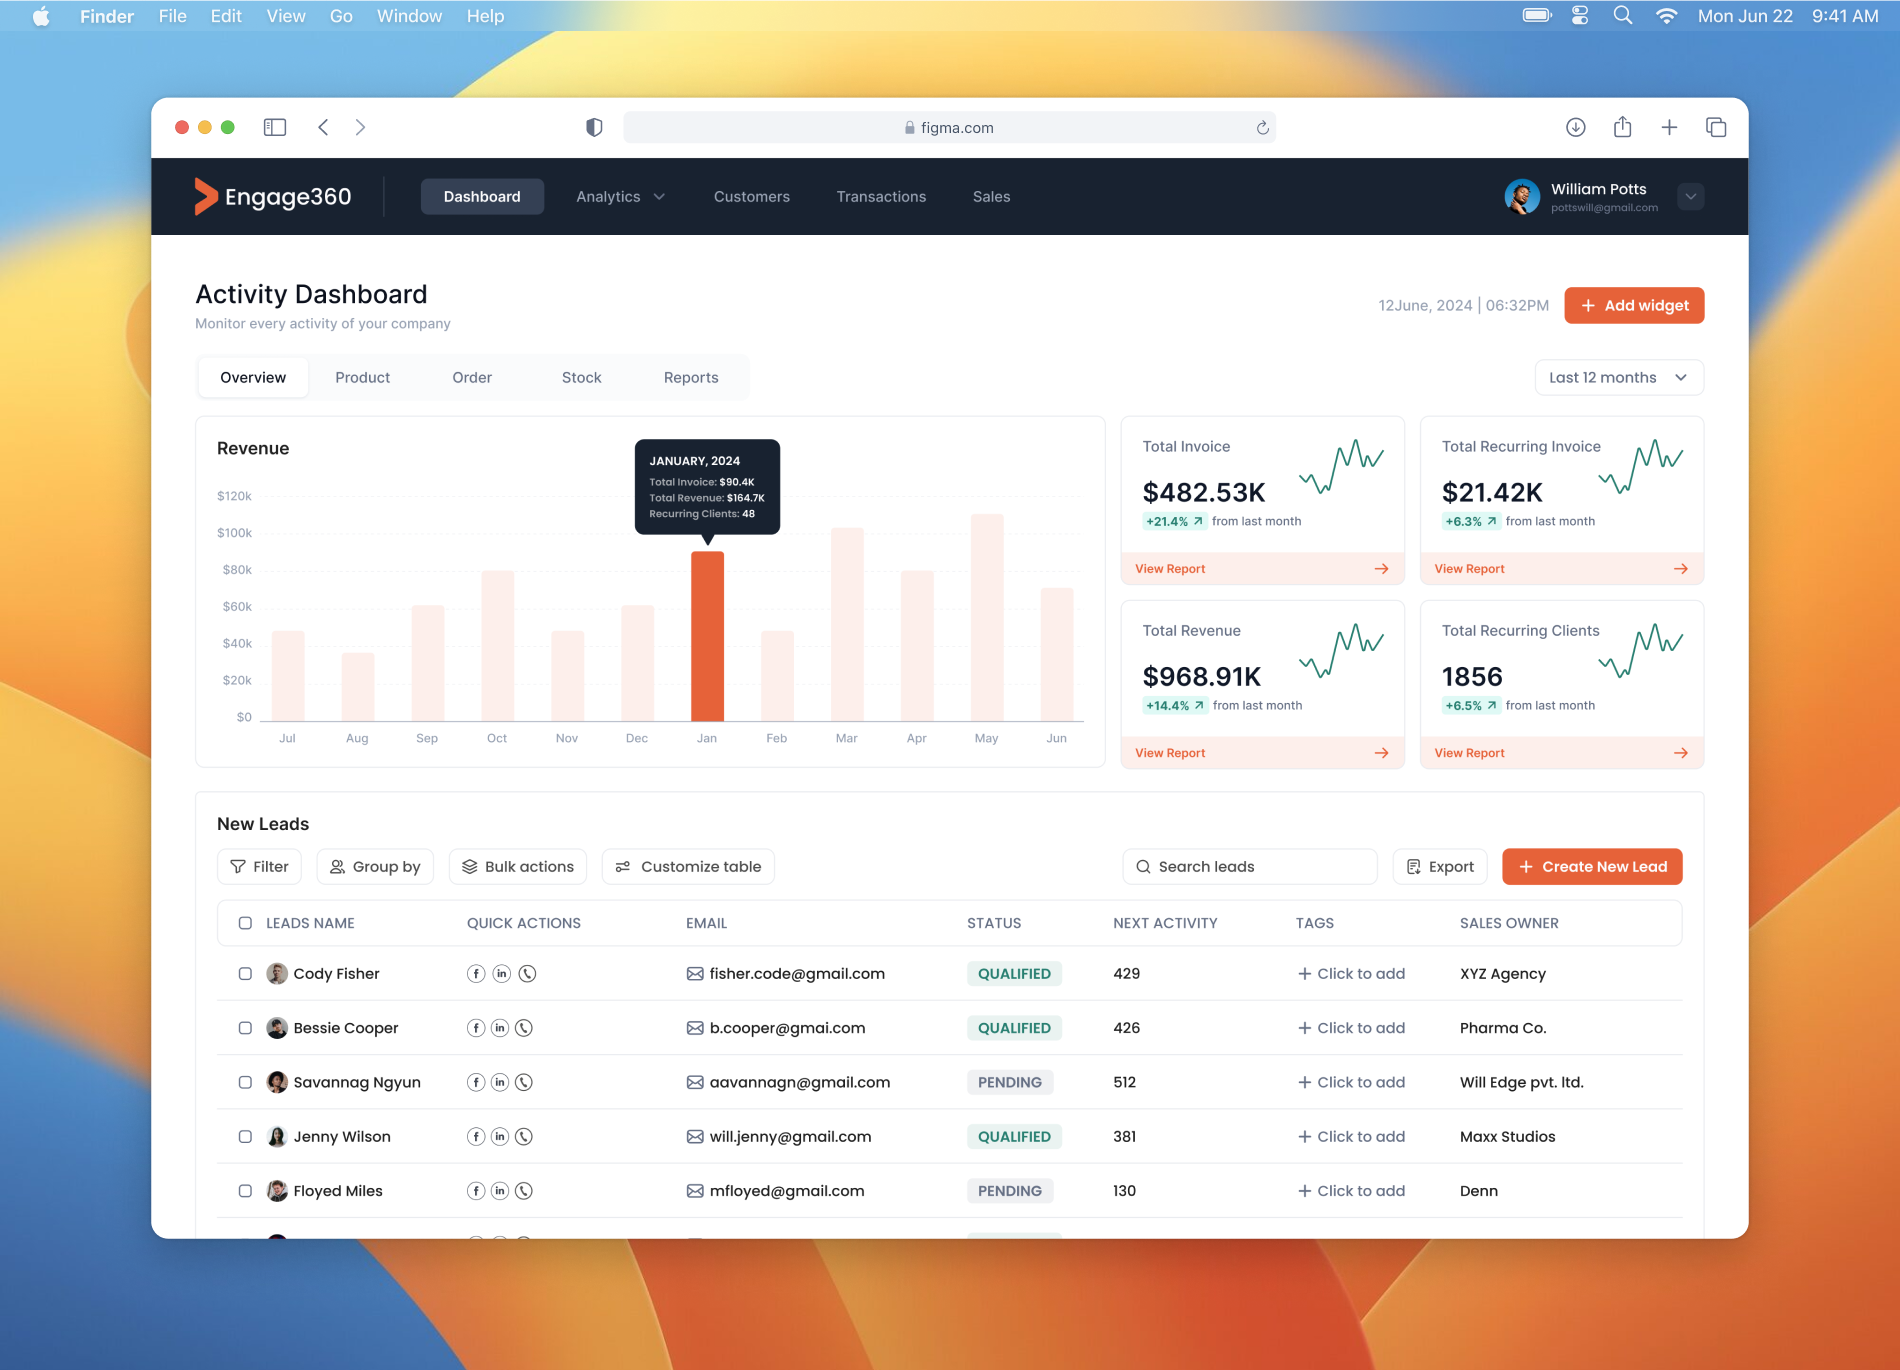Tick the checkbox next to Floyed Miles
The width and height of the screenshot is (1900, 1370).
tap(245, 1190)
